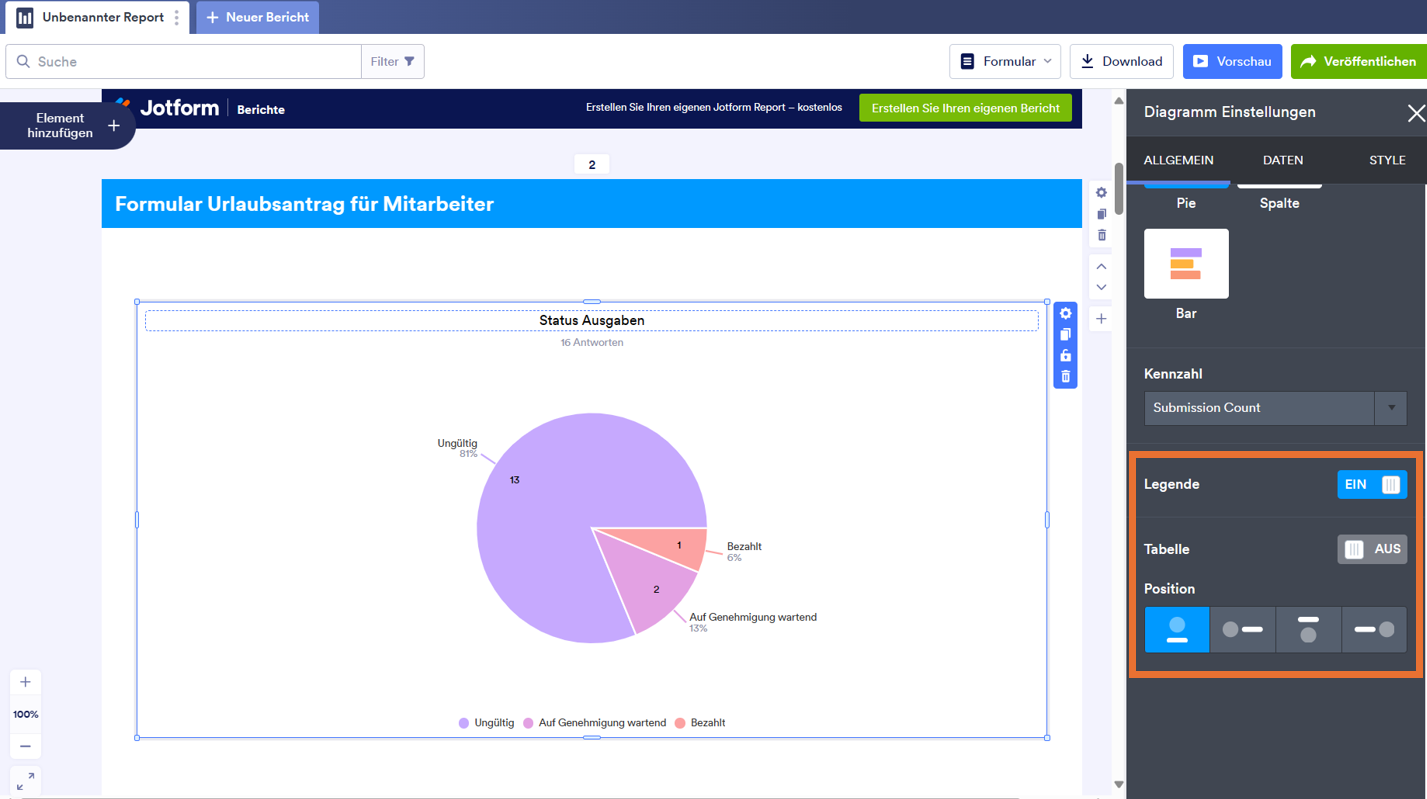
Task: Switch the canvas to fullscreen view
Action: click(25, 781)
